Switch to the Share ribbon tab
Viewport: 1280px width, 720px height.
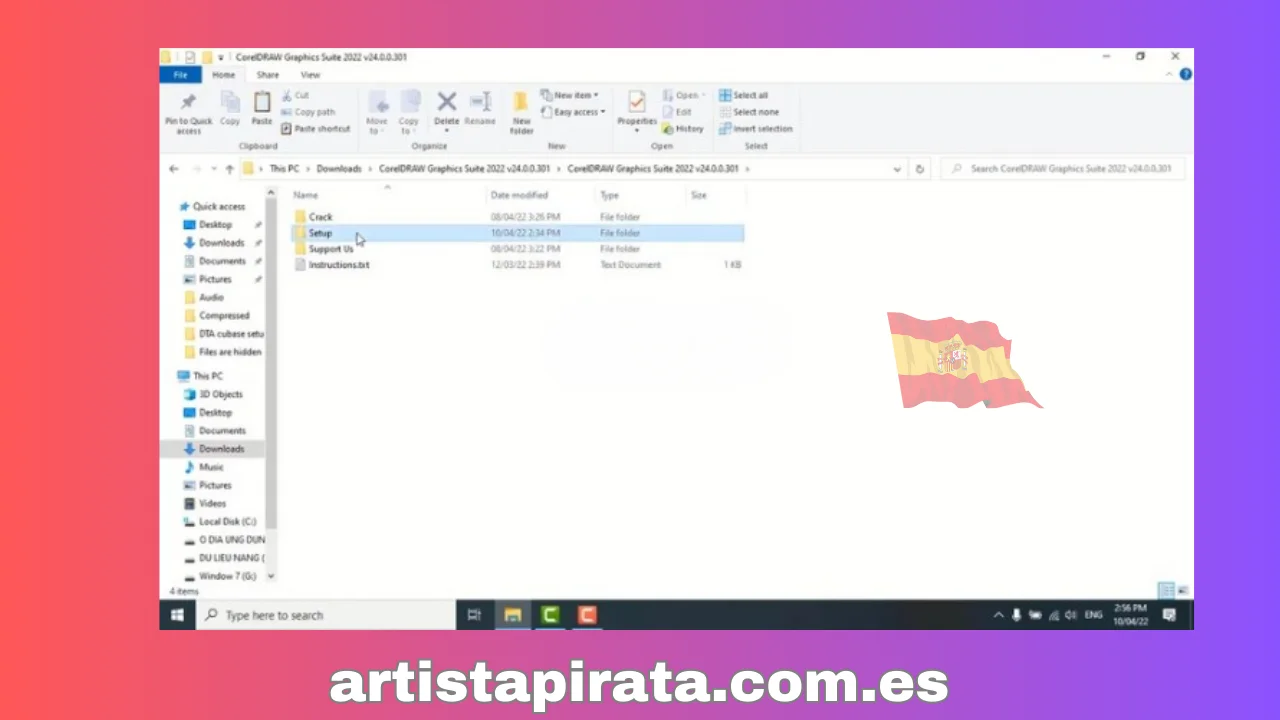click(267, 75)
